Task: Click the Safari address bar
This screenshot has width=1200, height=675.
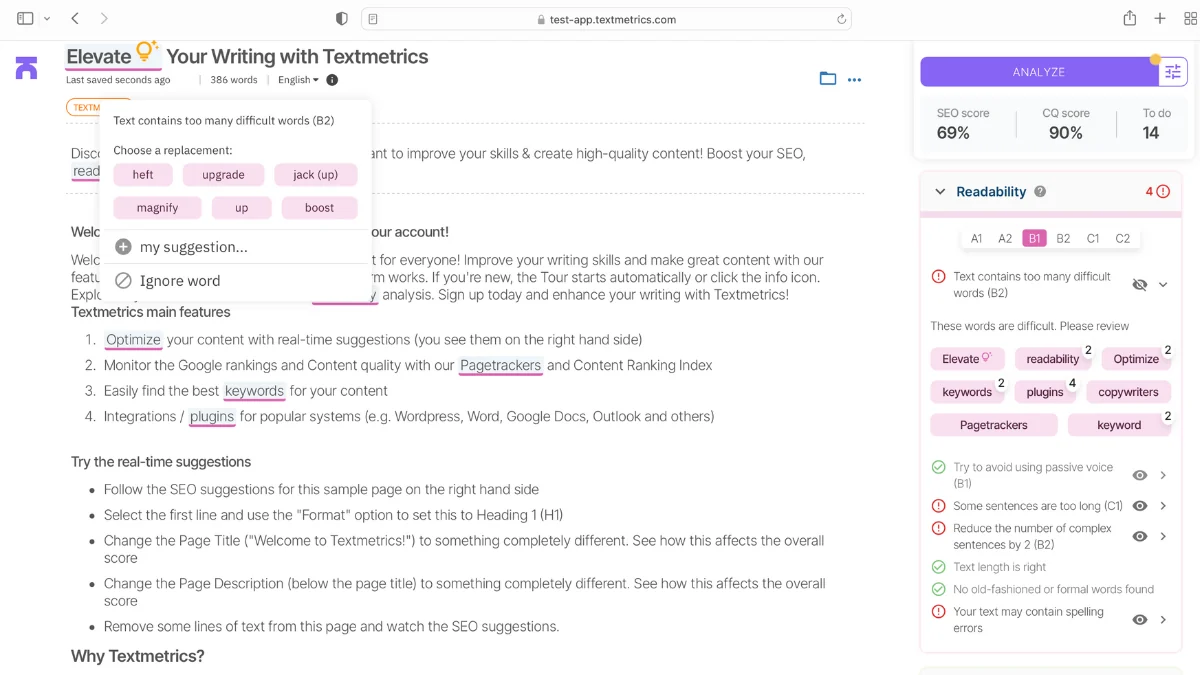Action: click(x=607, y=19)
